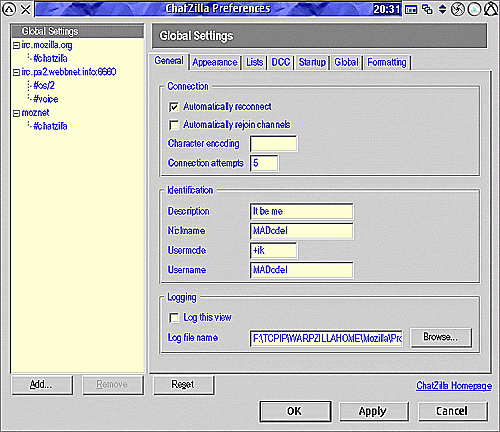Click the Reset button

pyautogui.click(x=184, y=385)
